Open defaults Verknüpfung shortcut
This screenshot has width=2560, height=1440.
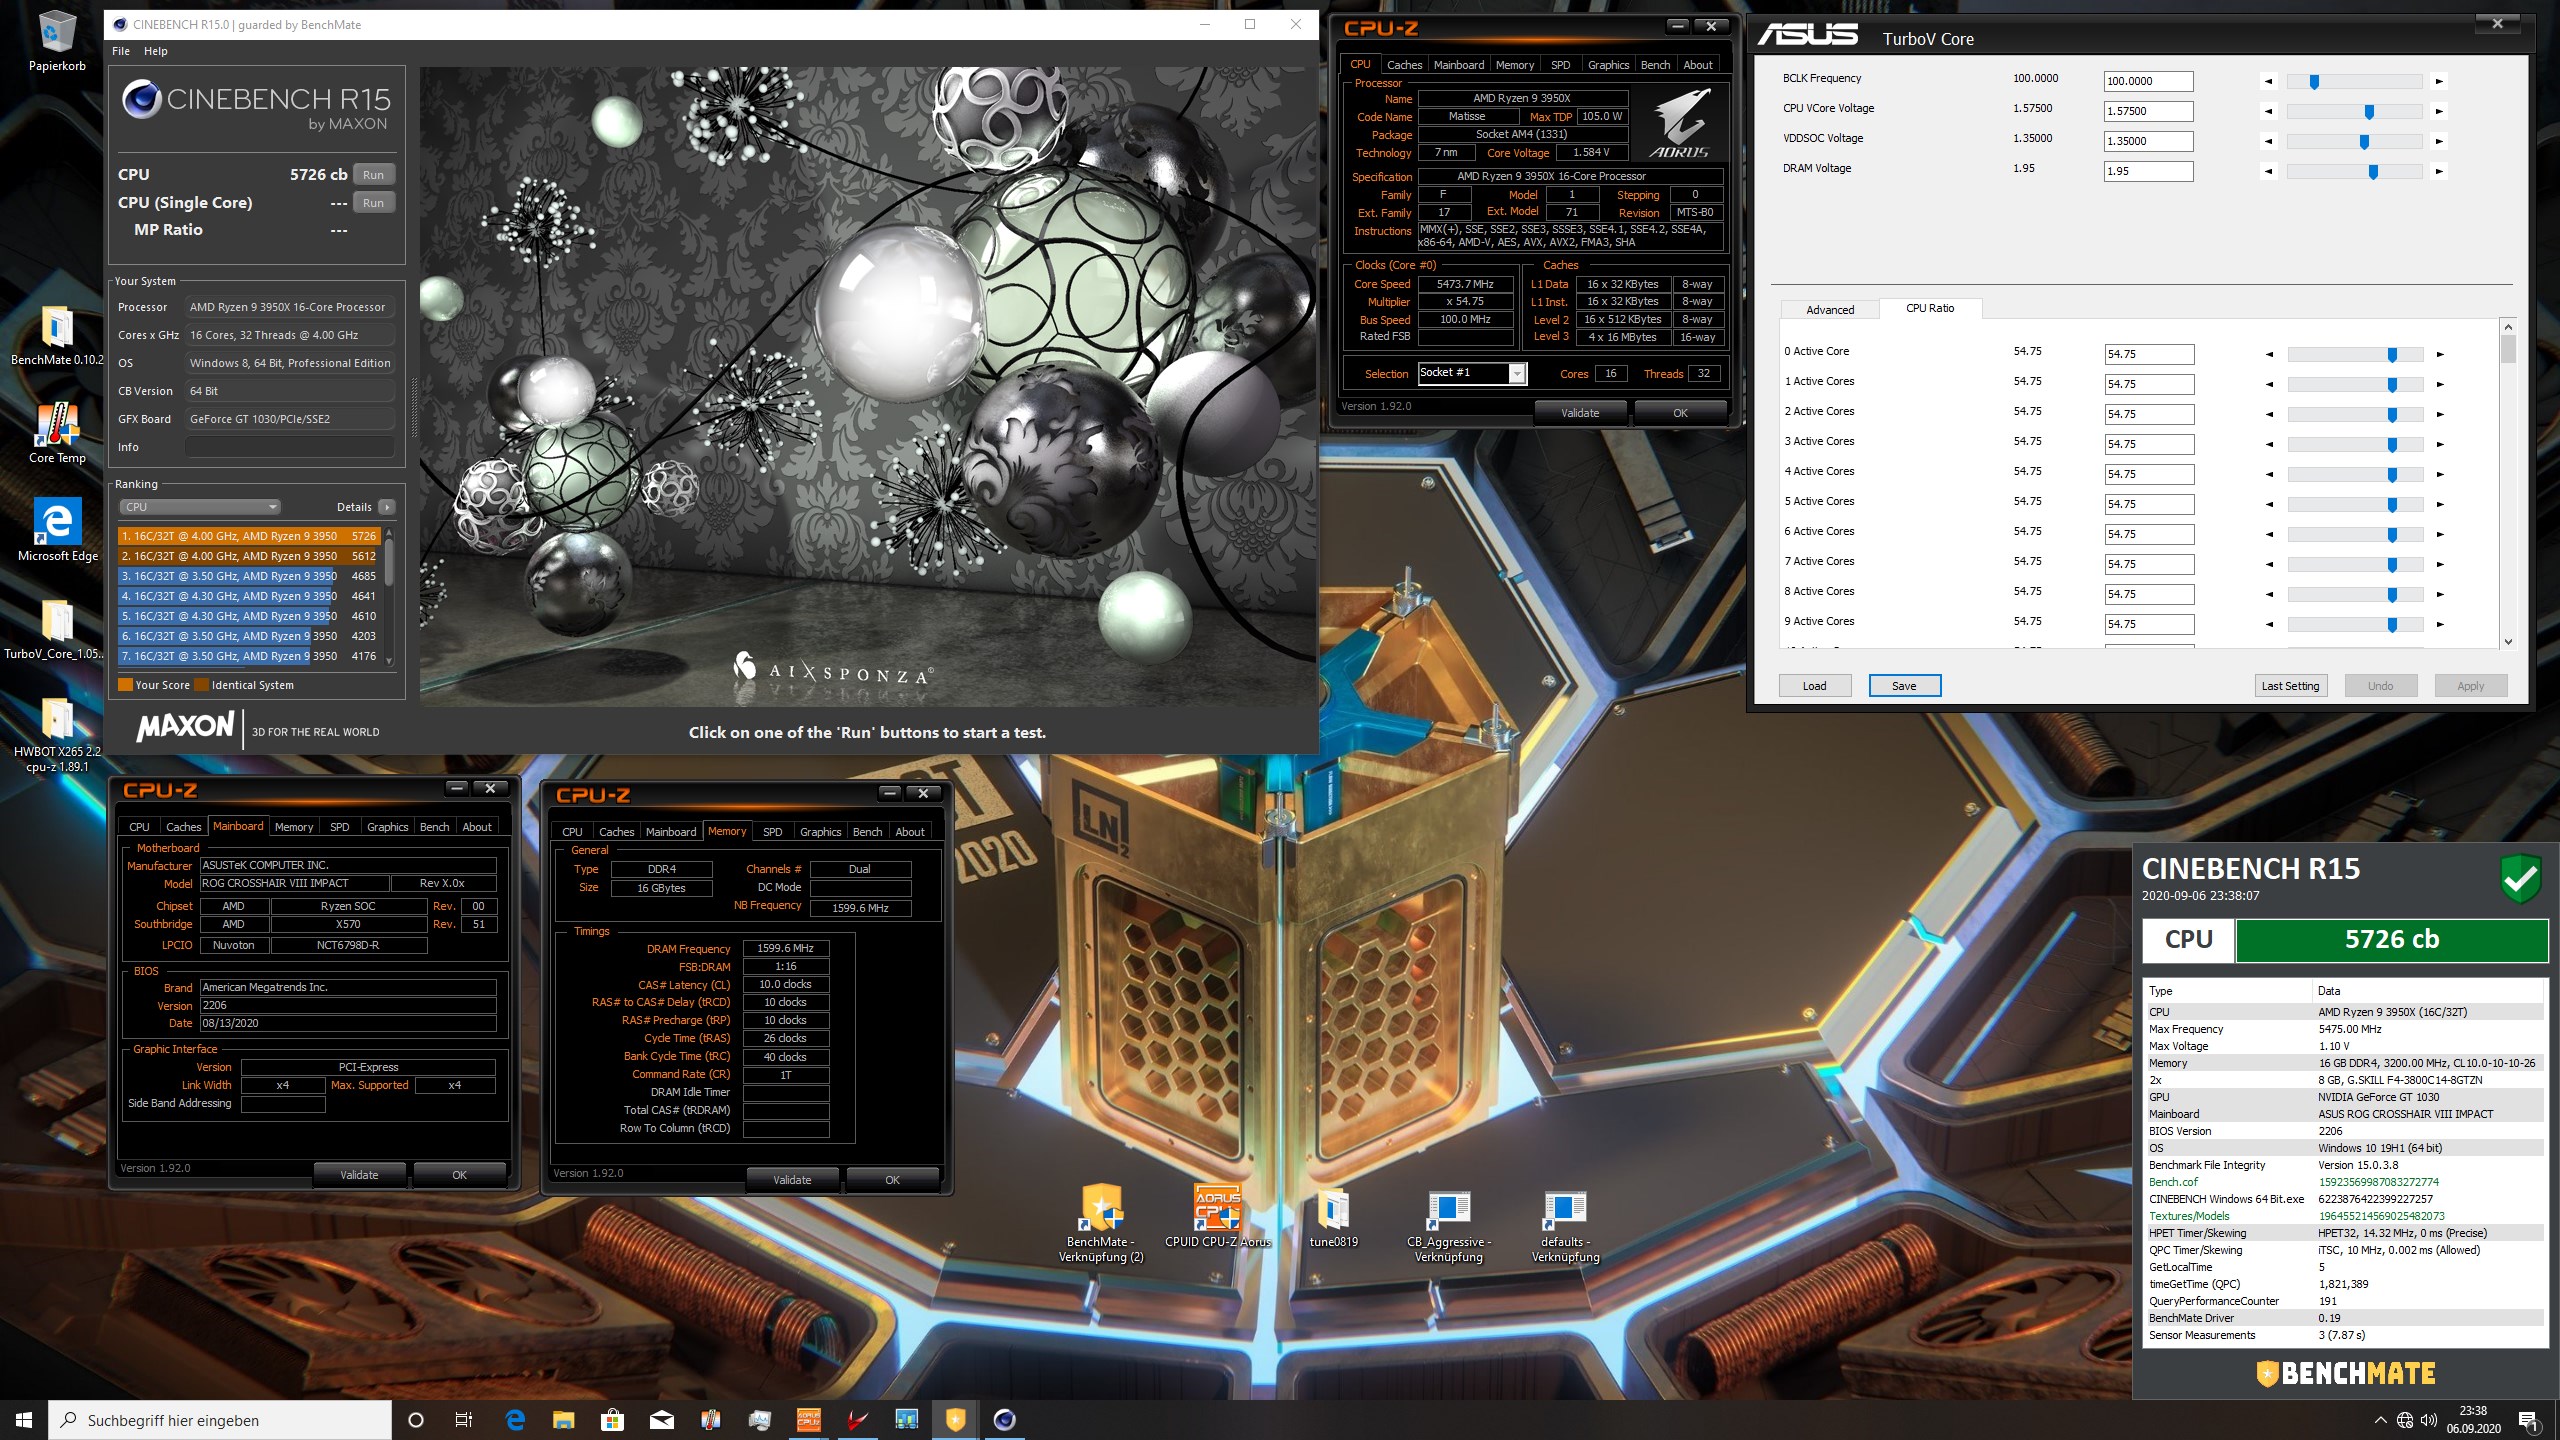click(1565, 1226)
